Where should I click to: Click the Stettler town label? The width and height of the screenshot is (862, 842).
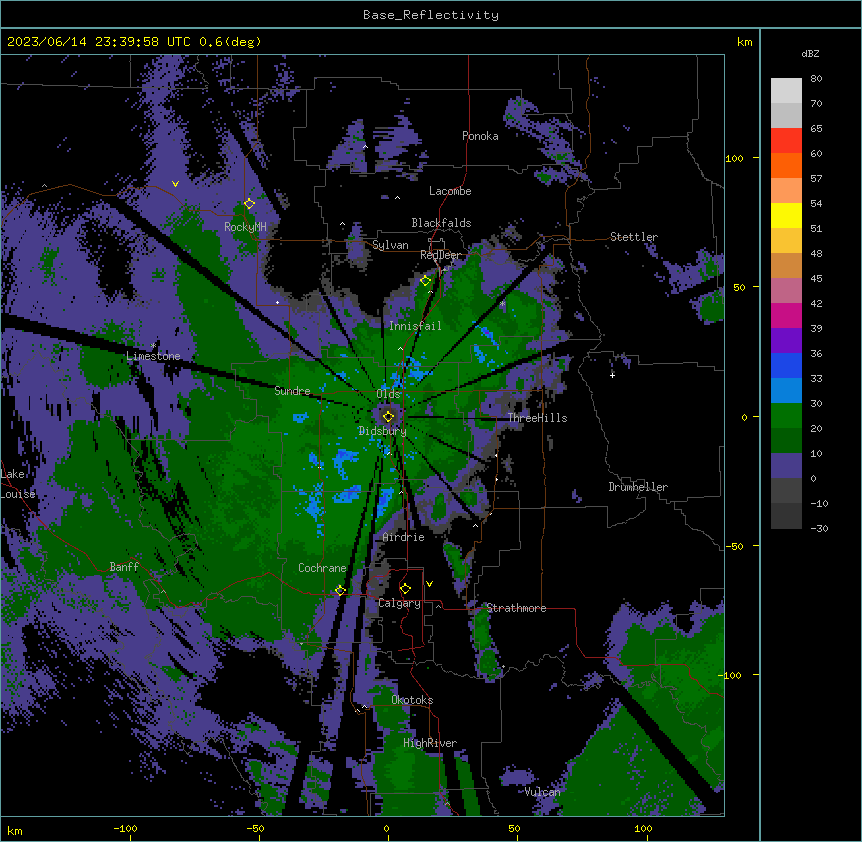coord(634,237)
